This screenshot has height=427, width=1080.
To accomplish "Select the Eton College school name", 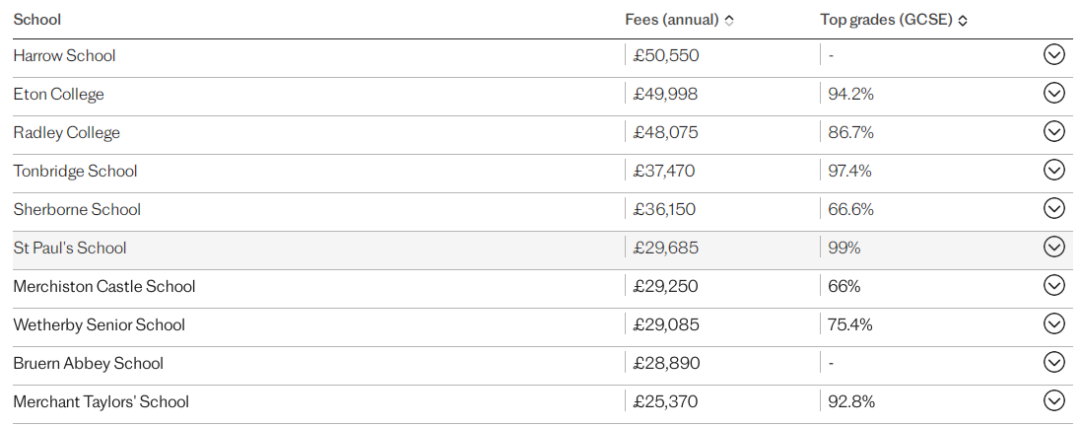I will tap(59, 94).
